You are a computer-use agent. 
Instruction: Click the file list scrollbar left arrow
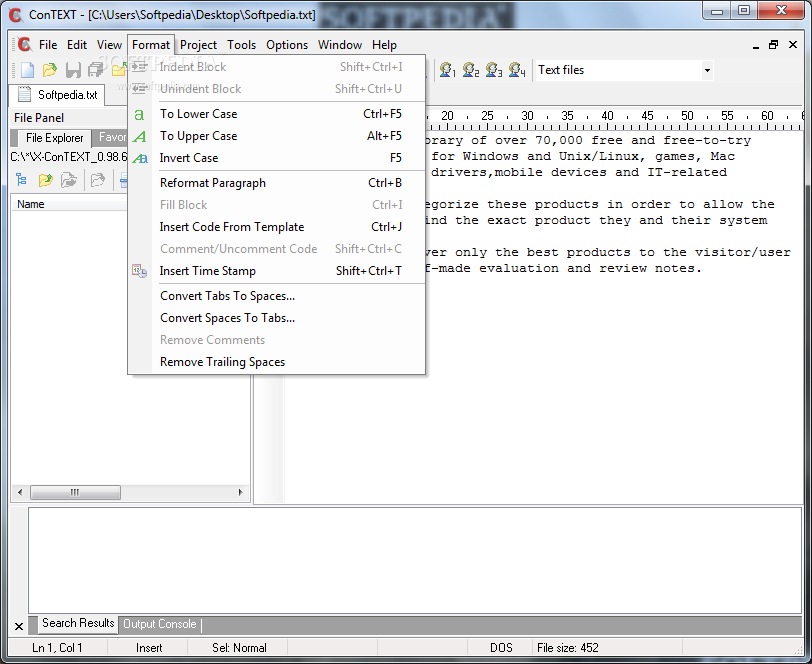click(x=20, y=492)
